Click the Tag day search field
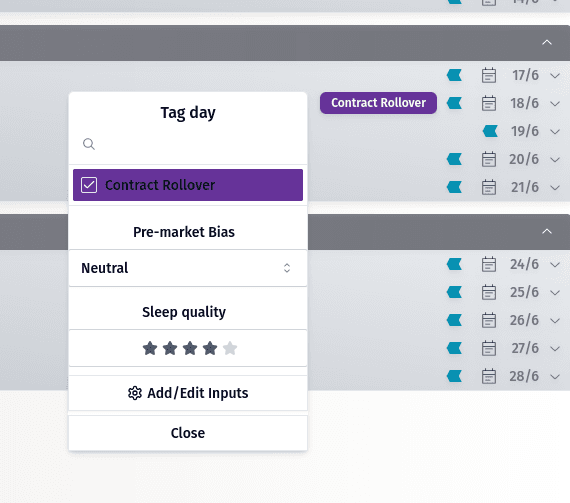This screenshot has width=570, height=503. pos(188,144)
